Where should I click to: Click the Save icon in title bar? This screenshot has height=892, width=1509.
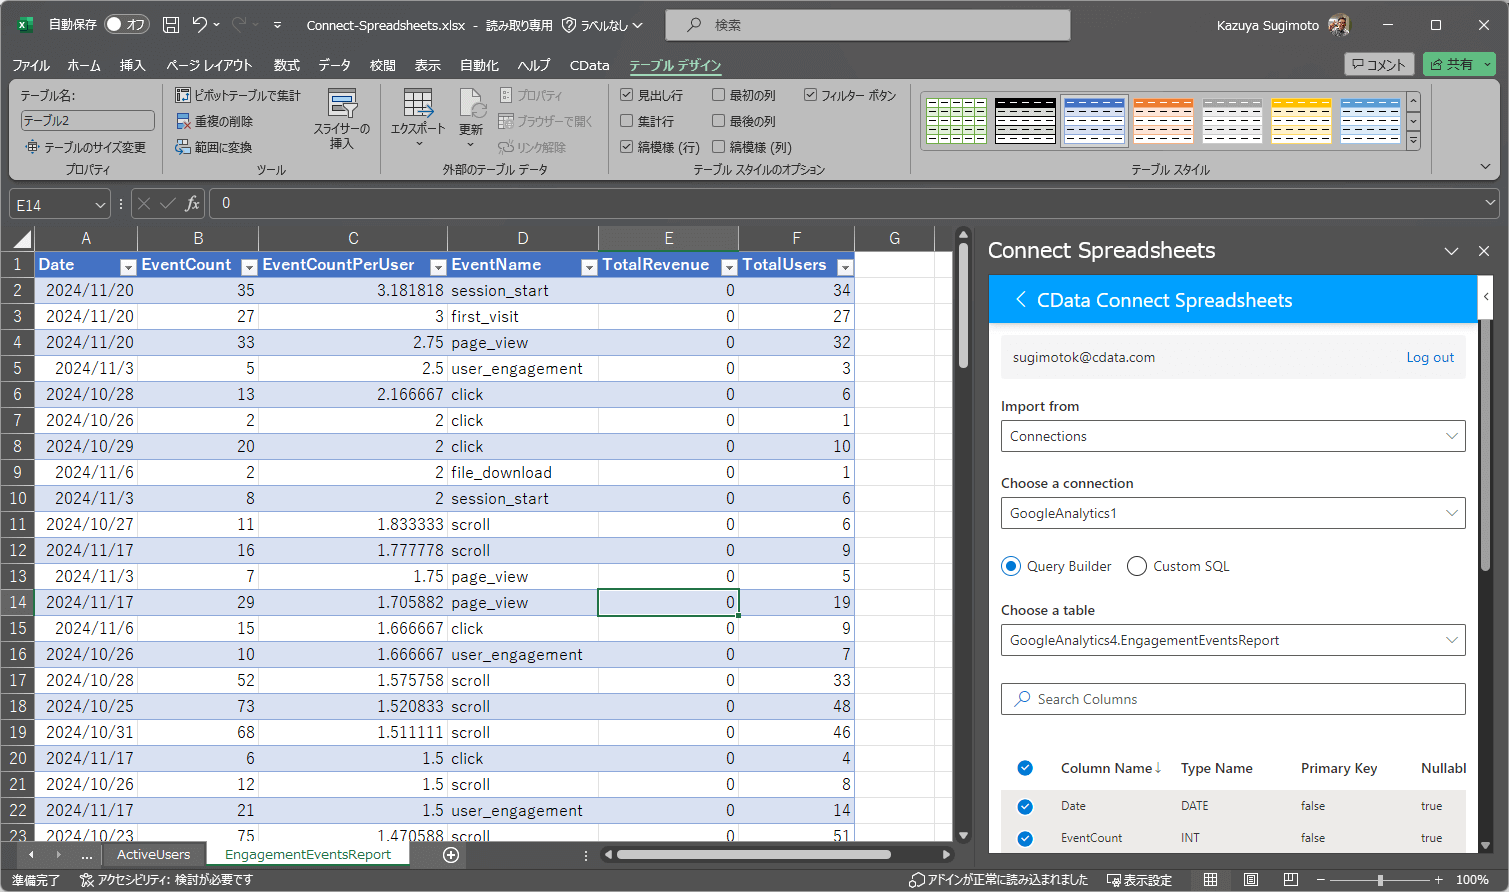(x=171, y=25)
